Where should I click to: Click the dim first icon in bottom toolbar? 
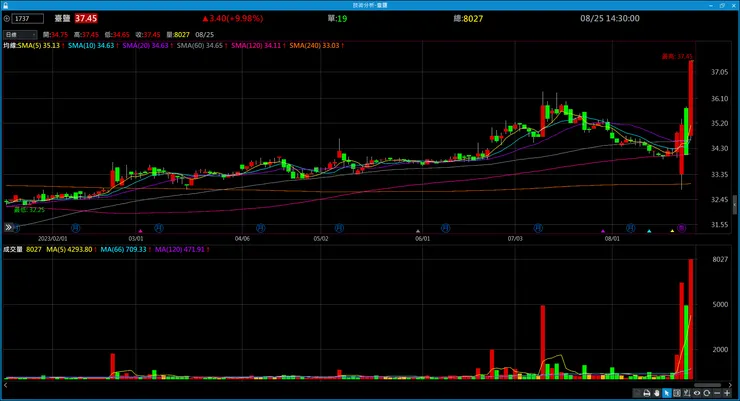[x=637, y=393]
